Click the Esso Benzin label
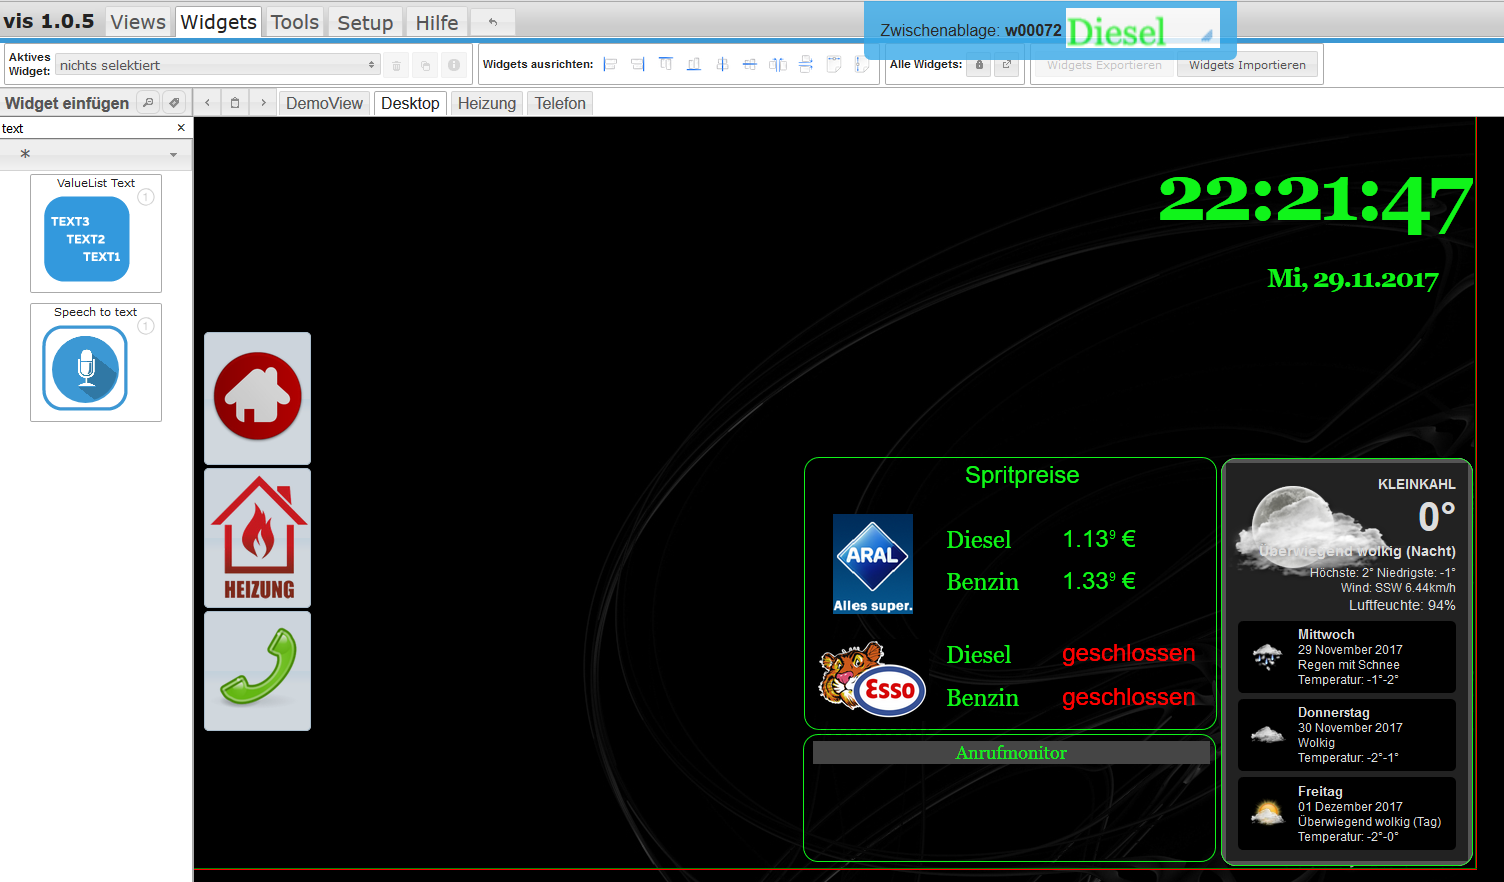 983,698
